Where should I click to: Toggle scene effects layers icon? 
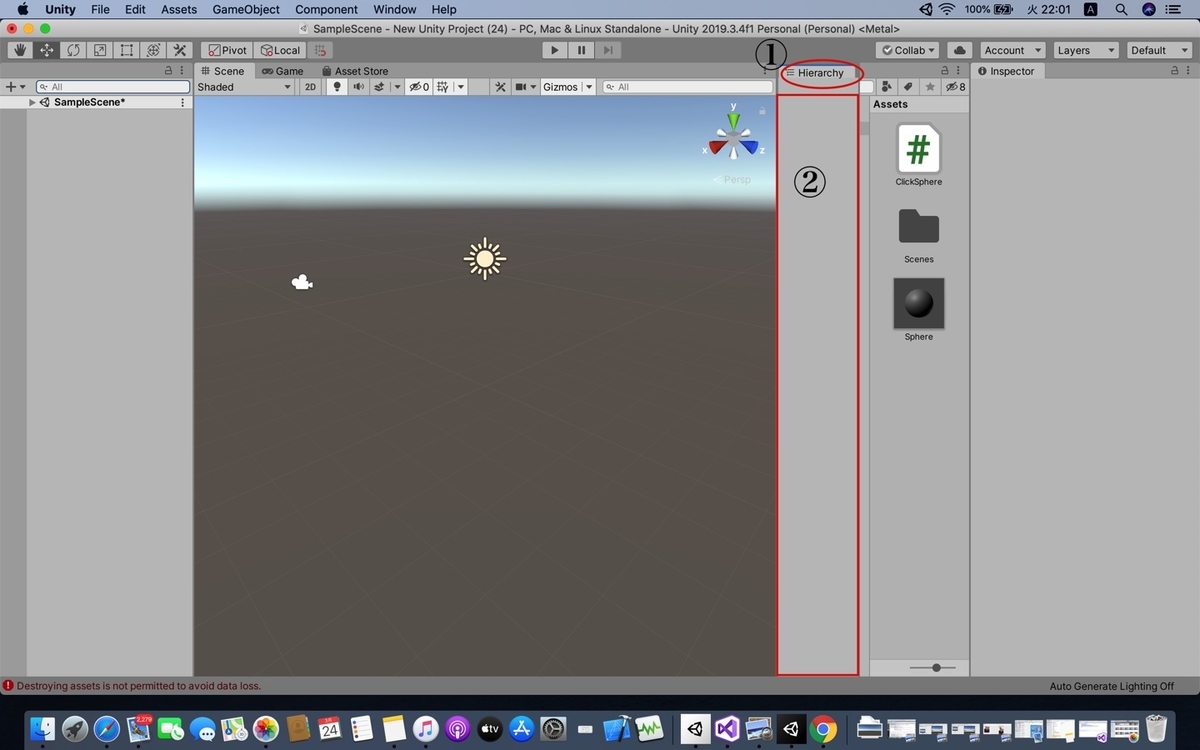point(379,87)
